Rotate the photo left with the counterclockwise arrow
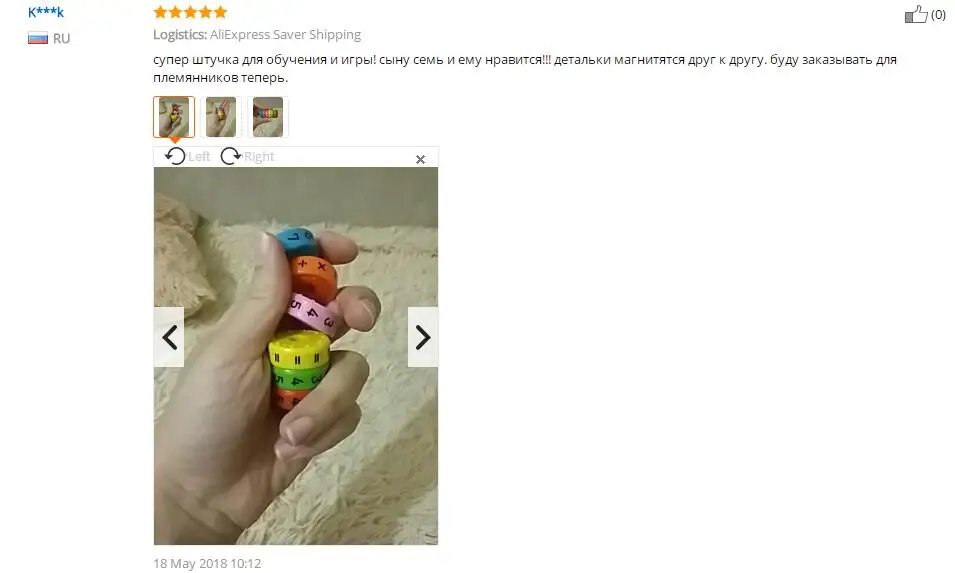 (x=175, y=156)
